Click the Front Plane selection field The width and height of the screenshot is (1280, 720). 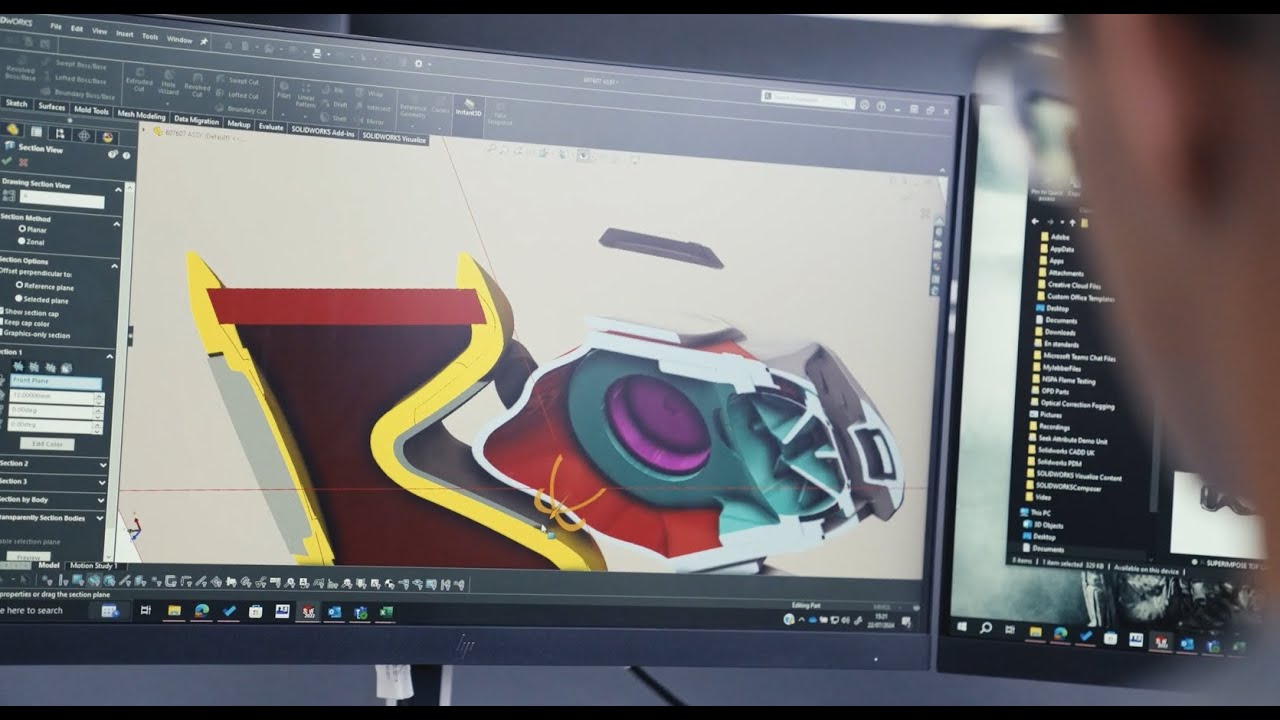coord(55,382)
